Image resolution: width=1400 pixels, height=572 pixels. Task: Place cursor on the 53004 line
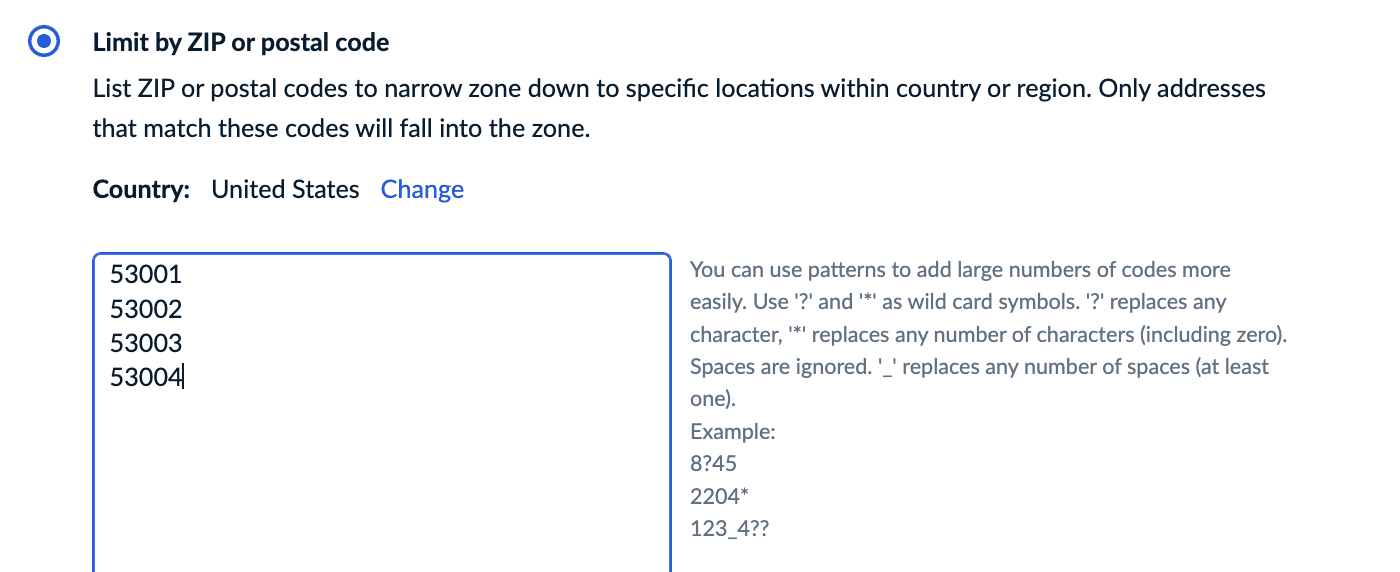coord(146,378)
